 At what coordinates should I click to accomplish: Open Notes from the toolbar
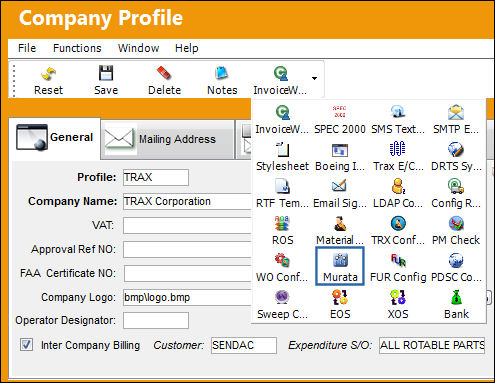tap(222, 81)
